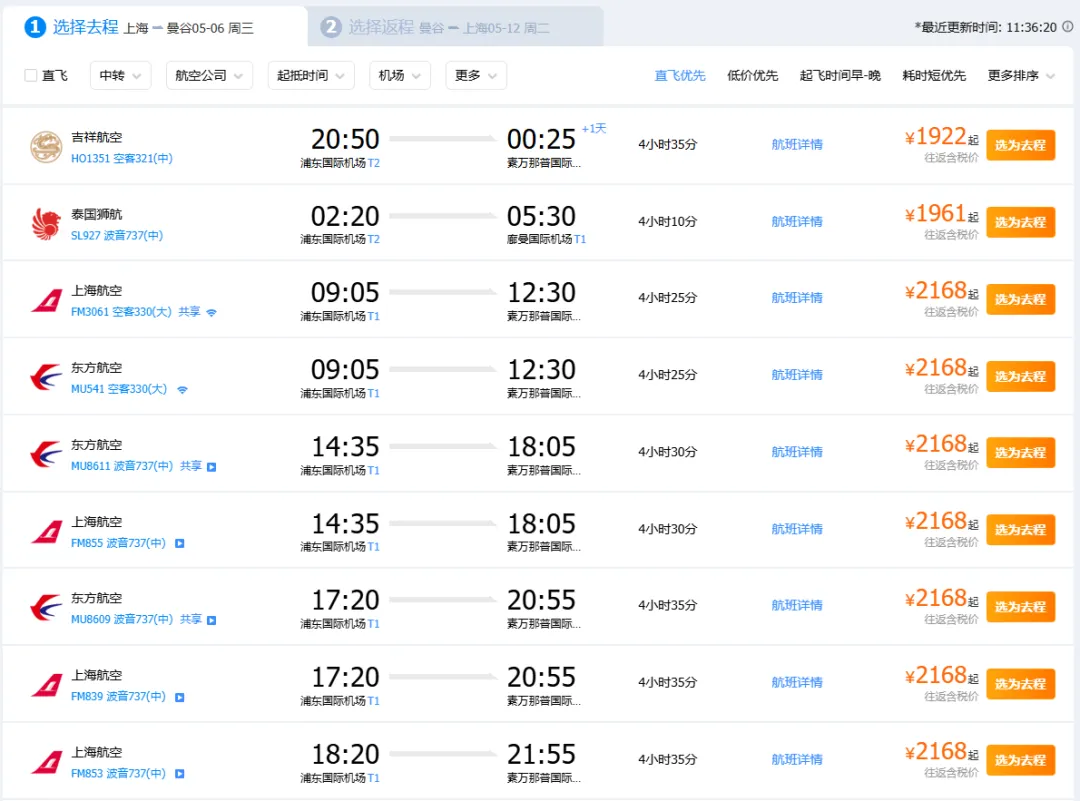The height and width of the screenshot is (801, 1080).
Task: Select HO1351 20:50 flight as outbound
Action: click(x=1020, y=145)
